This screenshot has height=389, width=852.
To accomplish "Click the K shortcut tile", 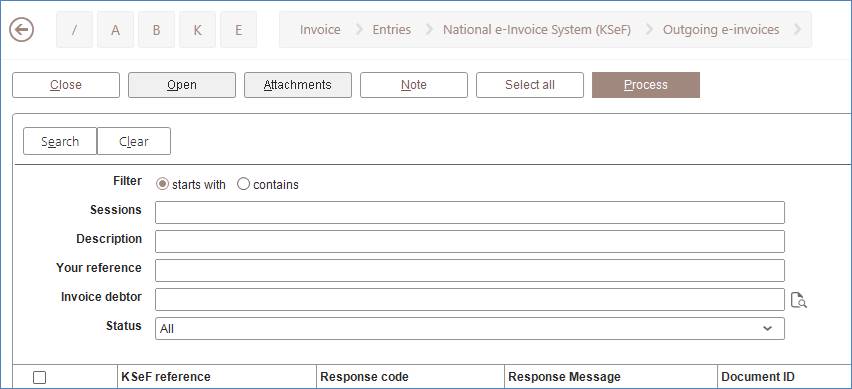I will (197, 30).
